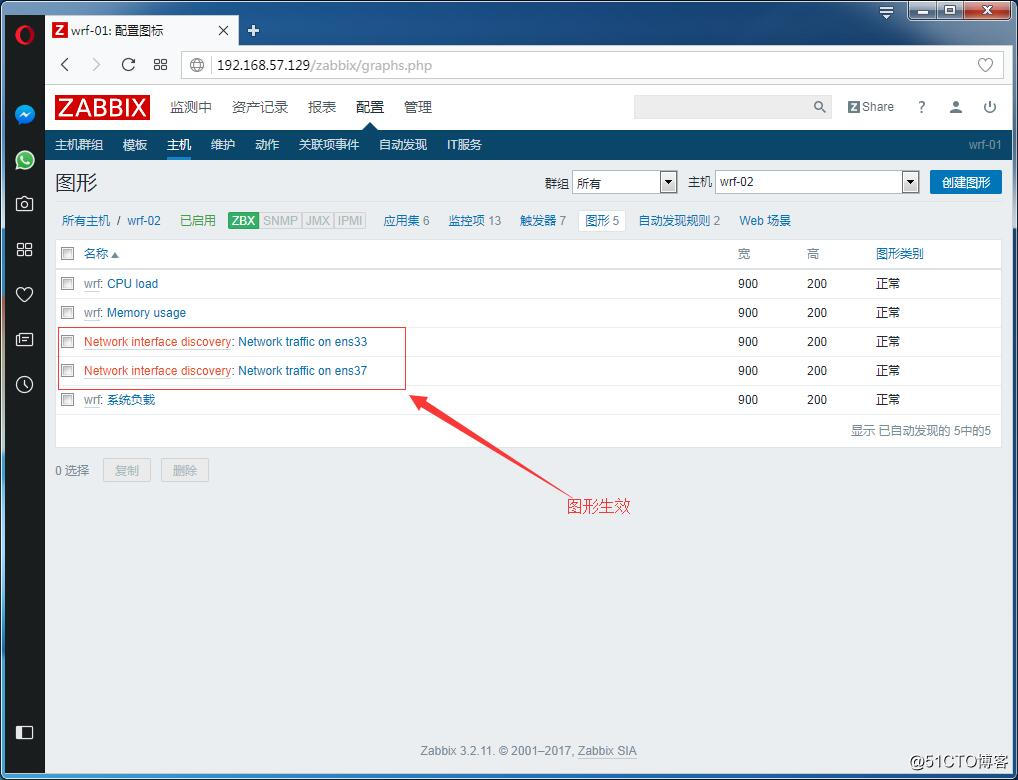Check the ens37 network traffic checkbox
The height and width of the screenshot is (780, 1018).
coord(68,370)
